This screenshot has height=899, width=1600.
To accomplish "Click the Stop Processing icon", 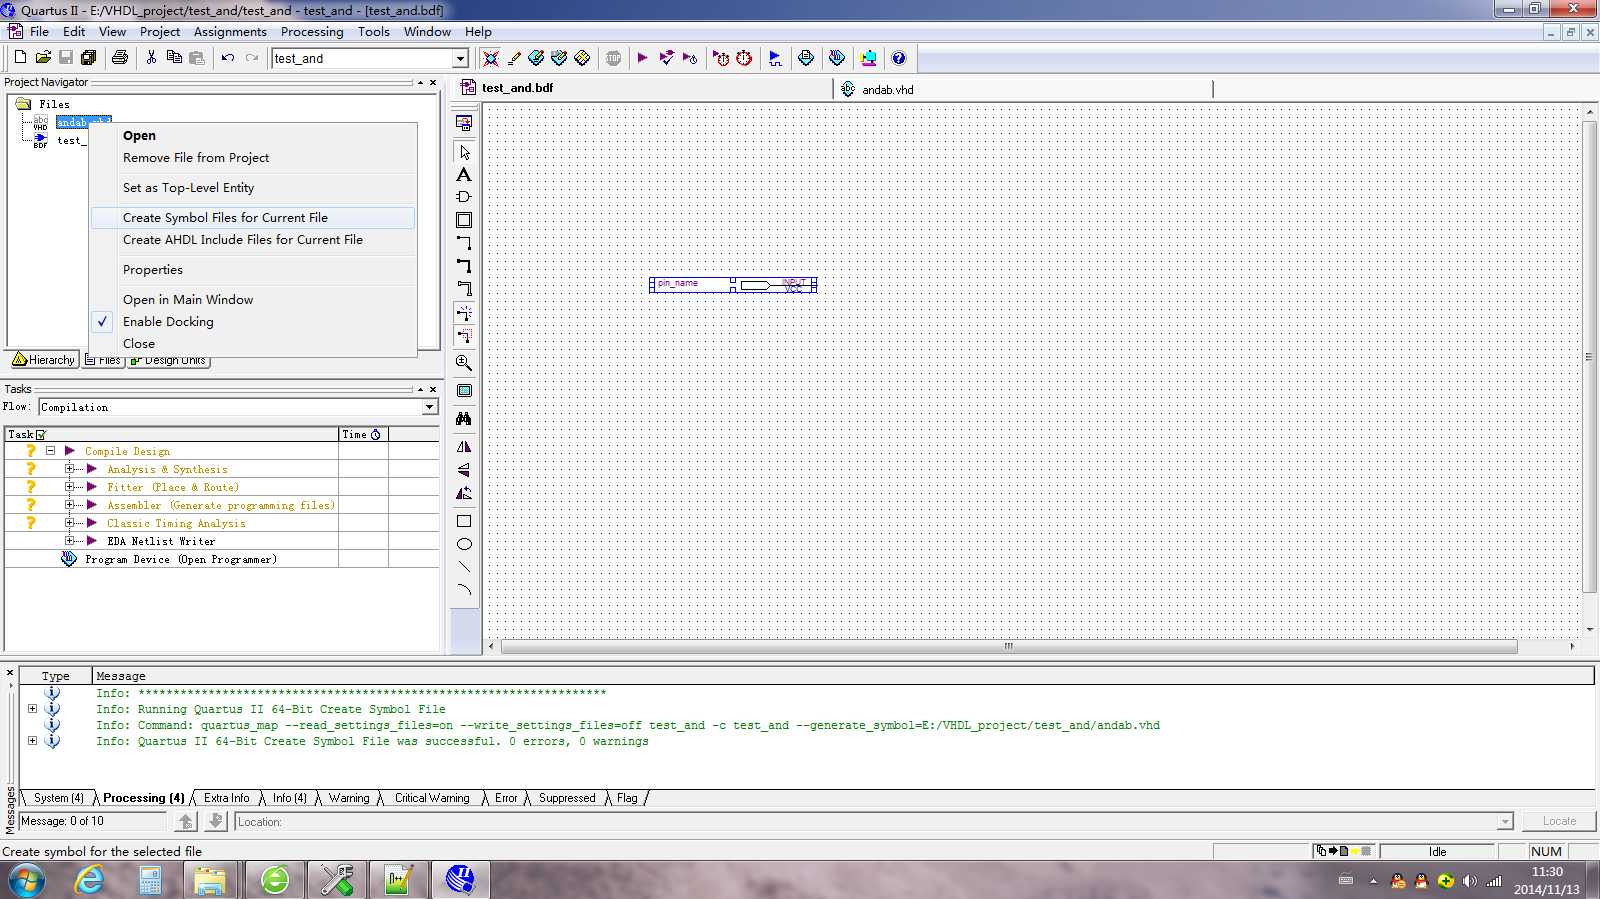I will pos(613,58).
